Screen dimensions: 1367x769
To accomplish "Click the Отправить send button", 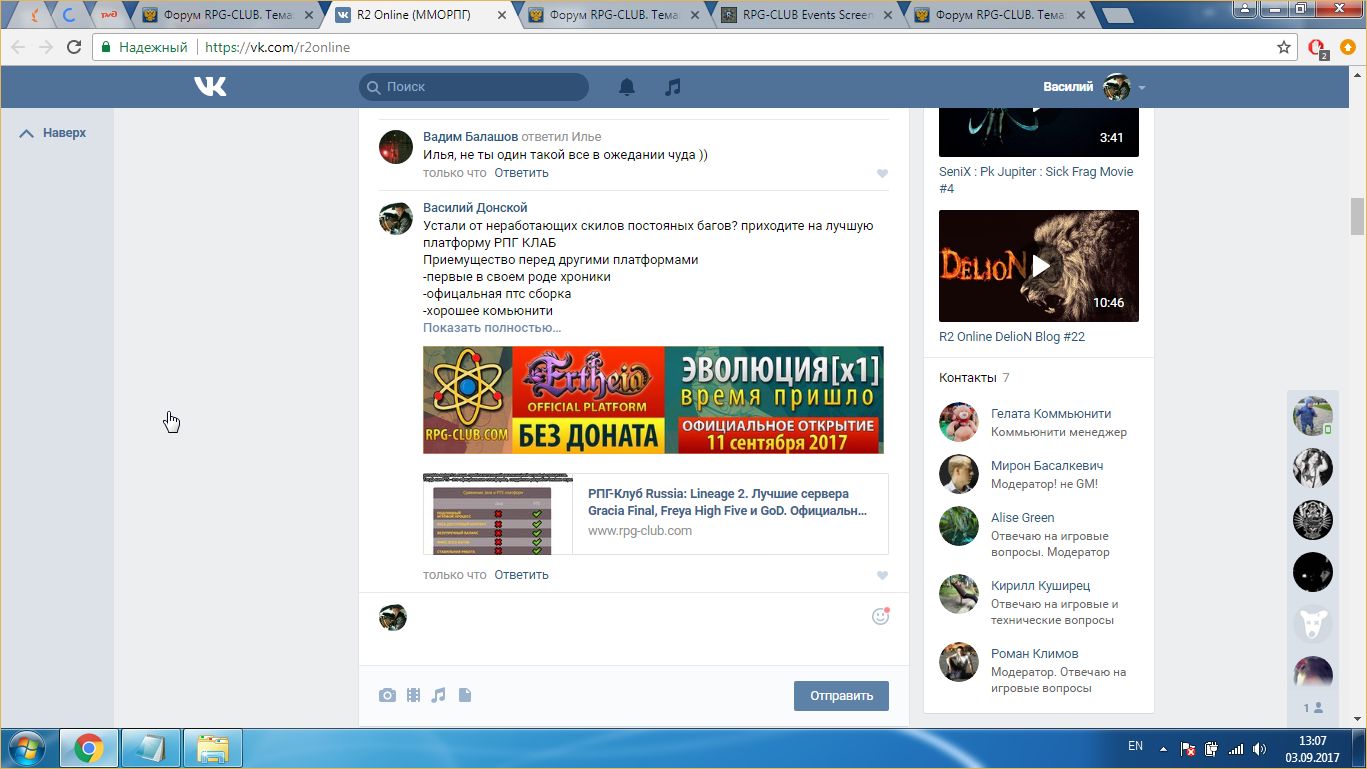I will point(841,696).
